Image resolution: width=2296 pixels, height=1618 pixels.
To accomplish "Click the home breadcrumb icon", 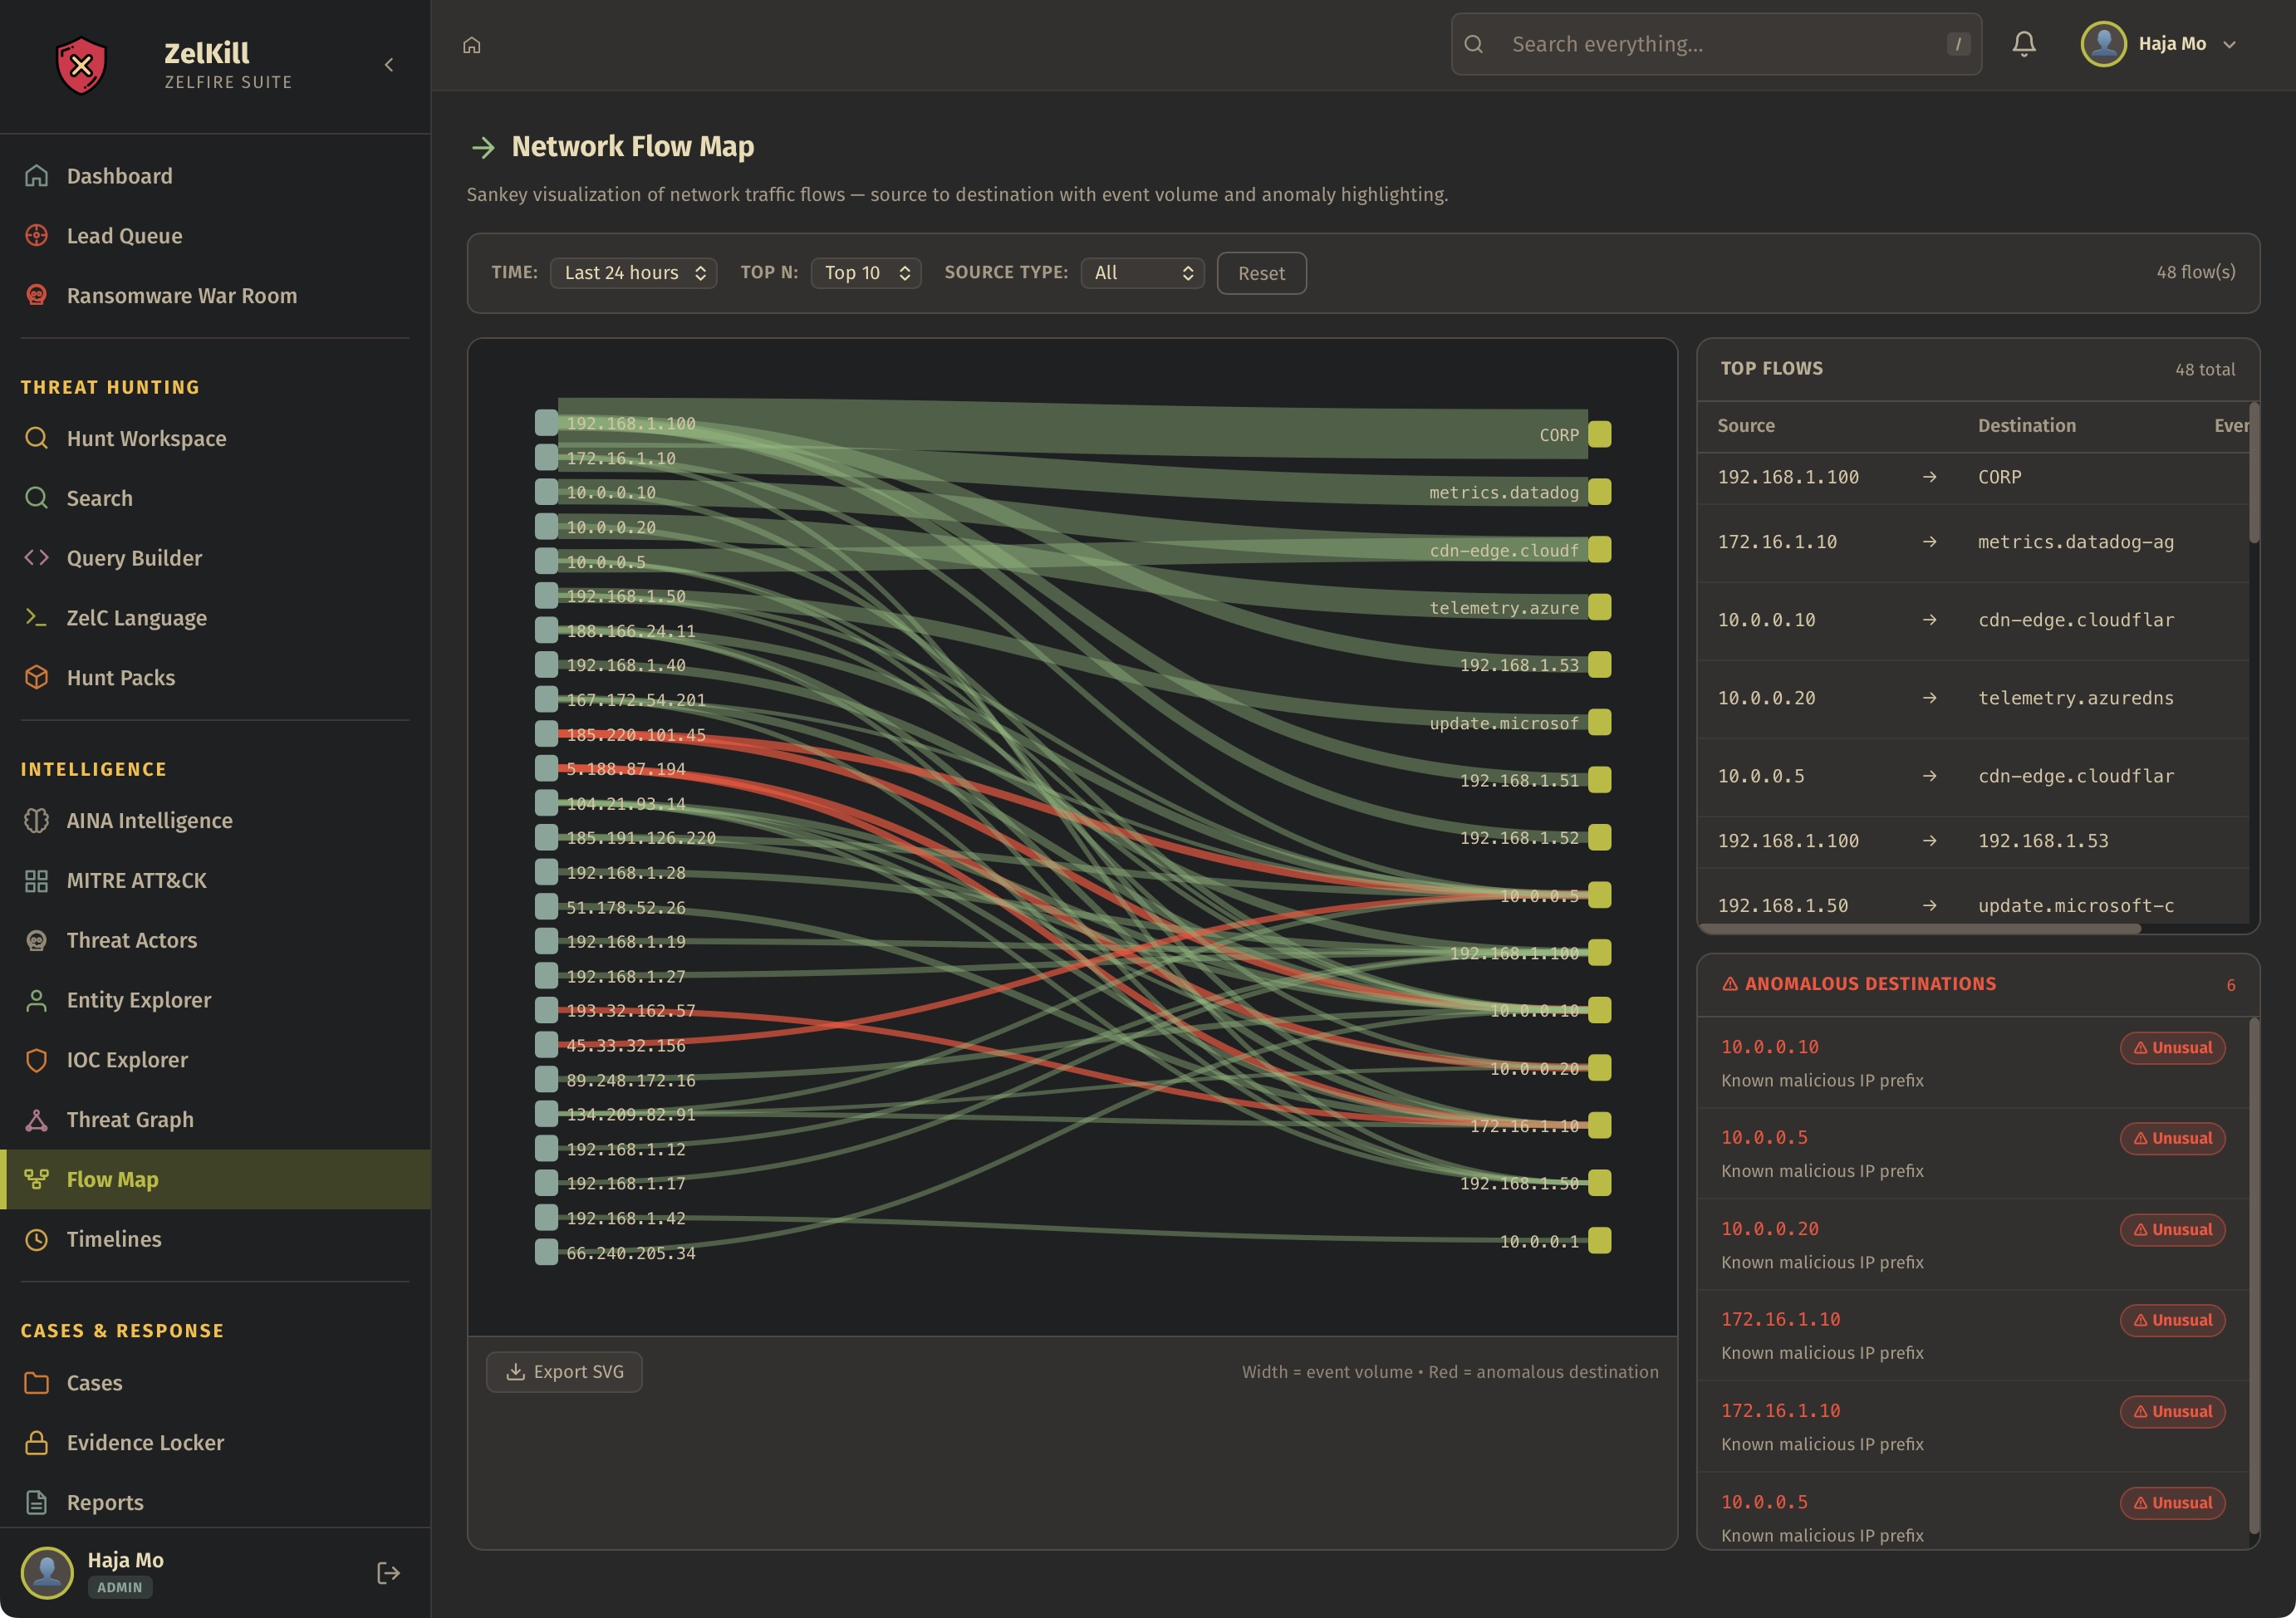I will 472,45.
